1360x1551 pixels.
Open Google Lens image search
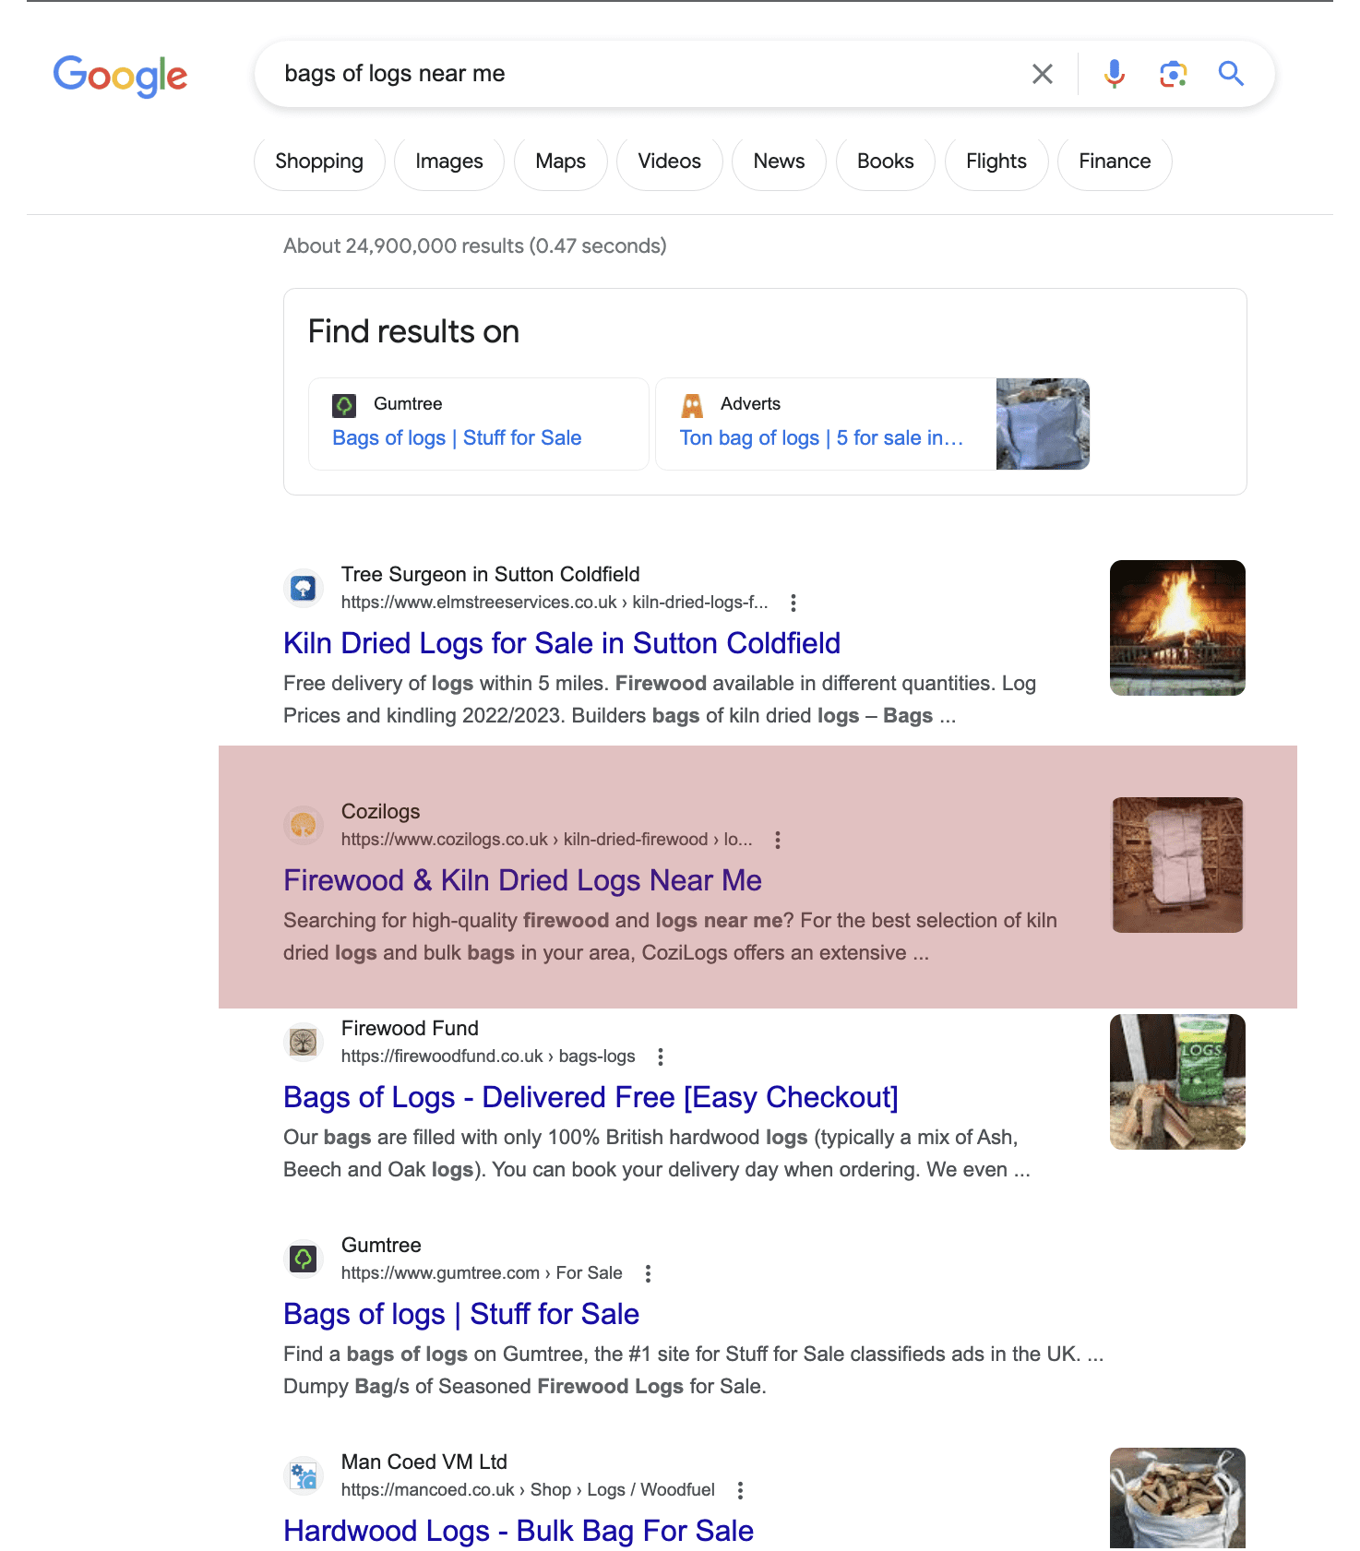1173,74
